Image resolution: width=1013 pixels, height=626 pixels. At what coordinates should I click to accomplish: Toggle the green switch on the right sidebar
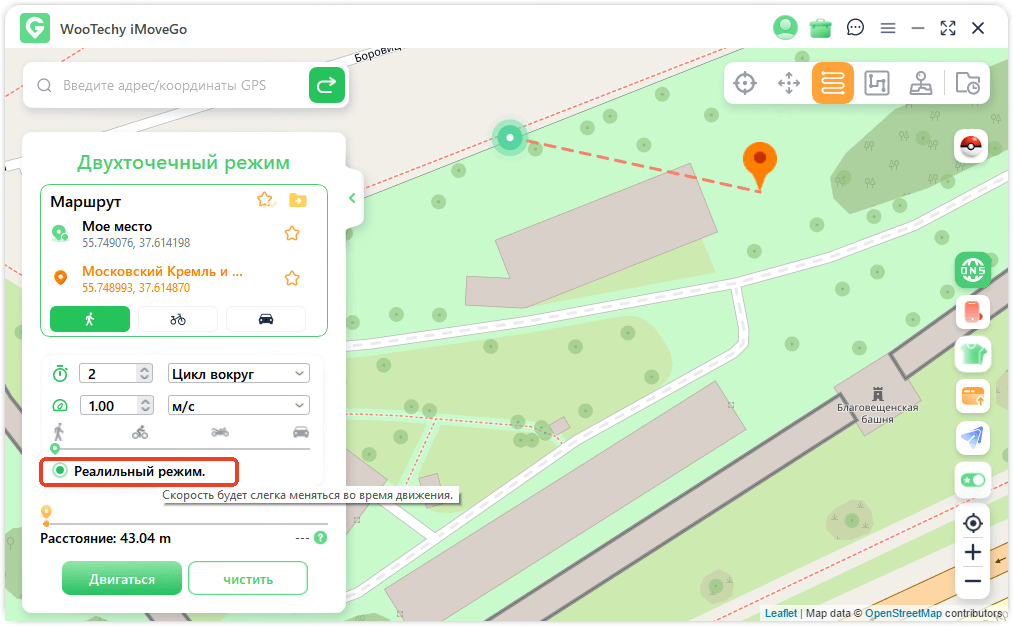pyautogui.click(x=971, y=480)
